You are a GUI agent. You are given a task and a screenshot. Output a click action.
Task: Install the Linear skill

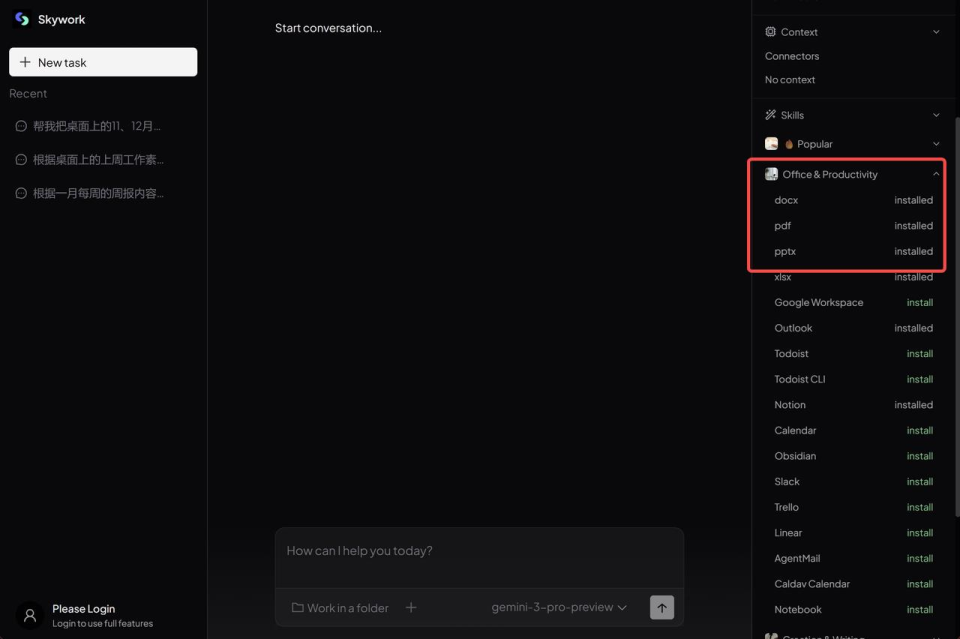tap(920, 533)
